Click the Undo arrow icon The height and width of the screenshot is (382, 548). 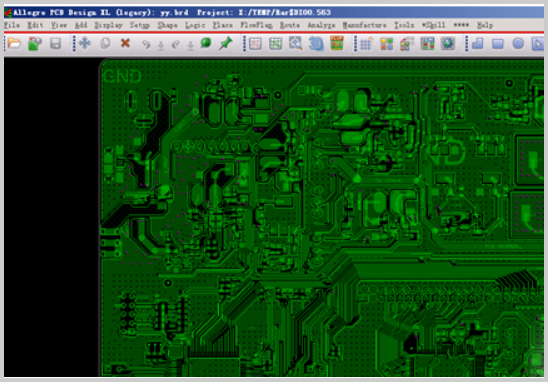[146, 44]
